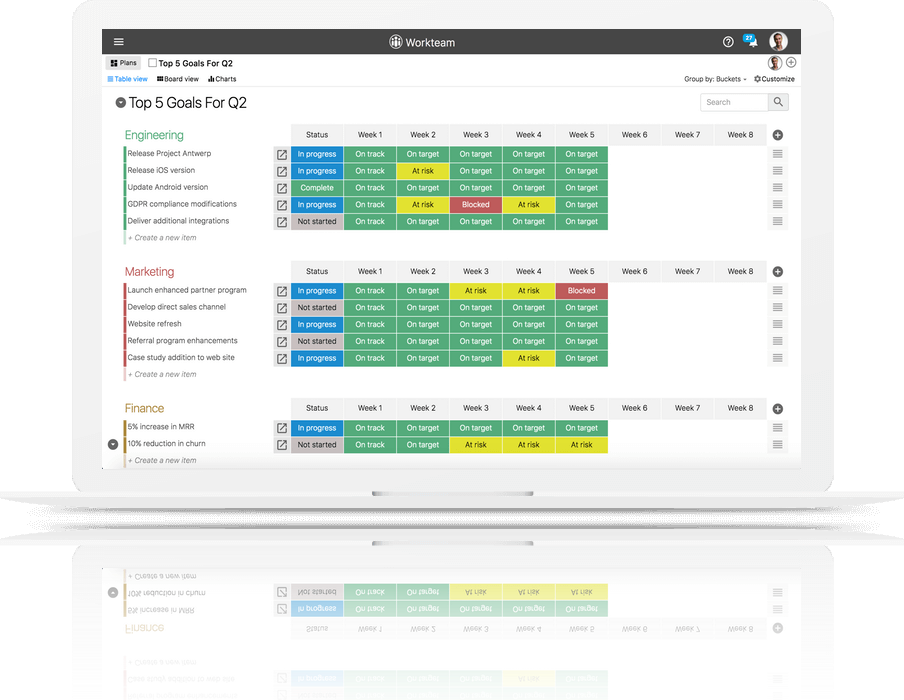Change status of Launch enhanced partner program
The height and width of the screenshot is (700, 904).
(x=317, y=291)
